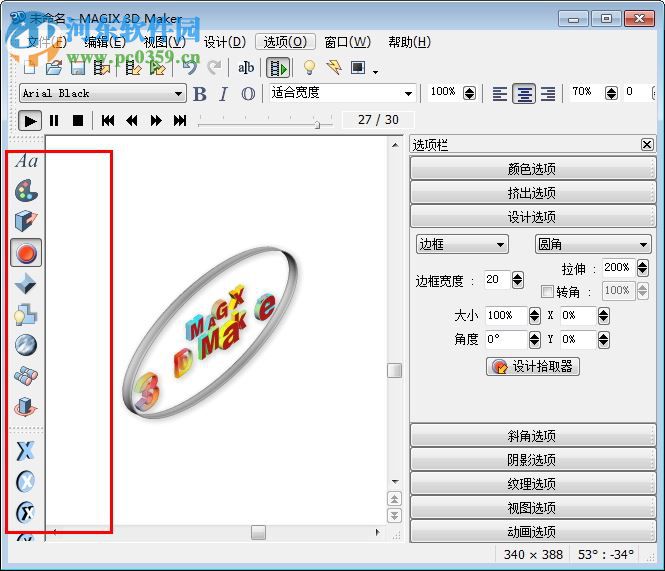665x571 pixels.
Task: Open the 视图(V) menu
Action: (x=165, y=42)
